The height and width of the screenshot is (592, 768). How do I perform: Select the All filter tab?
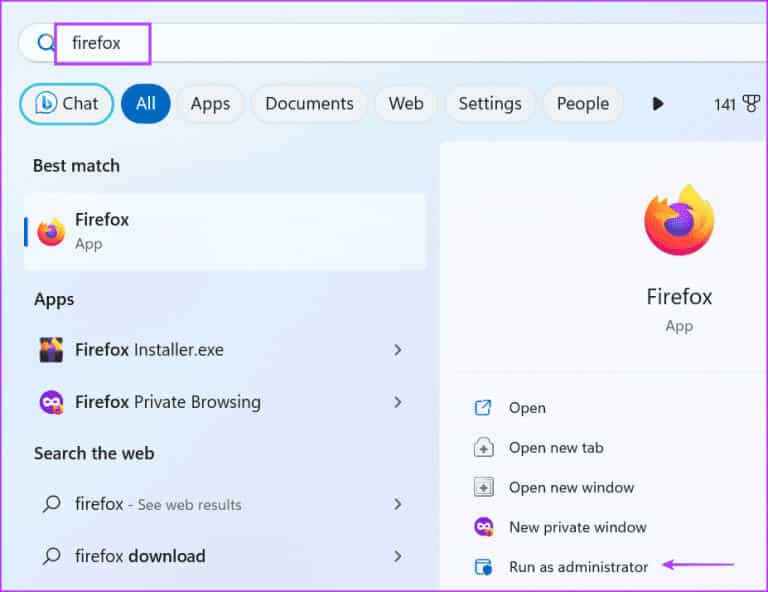tap(145, 103)
